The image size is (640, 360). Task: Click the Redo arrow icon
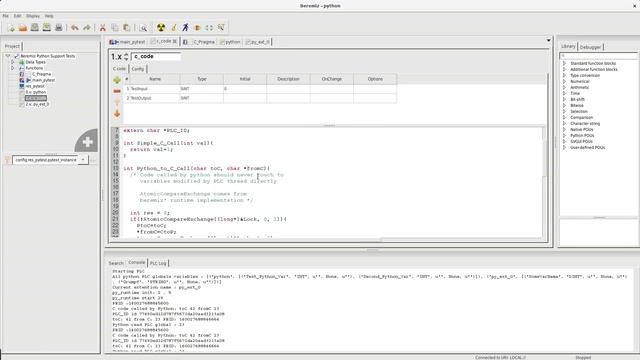[87, 28]
